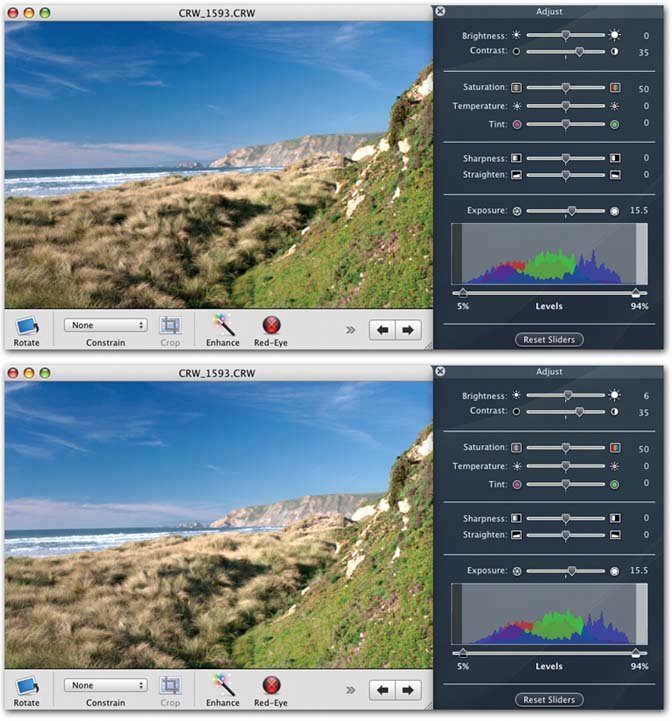The image size is (672, 721).
Task: Select Red-Eye tool in bottom window
Action: click(271, 685)
